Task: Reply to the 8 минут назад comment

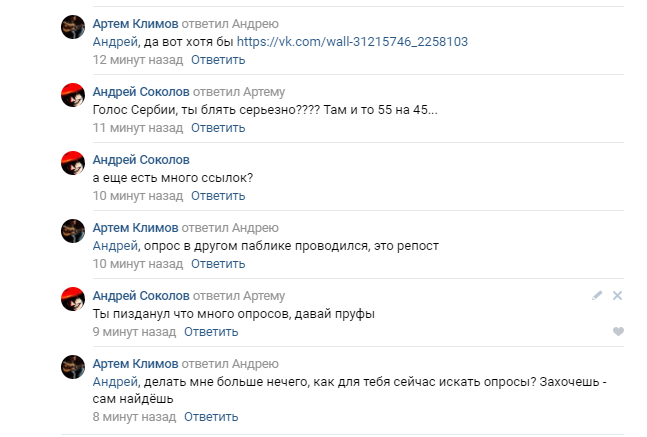Action: 211,416
